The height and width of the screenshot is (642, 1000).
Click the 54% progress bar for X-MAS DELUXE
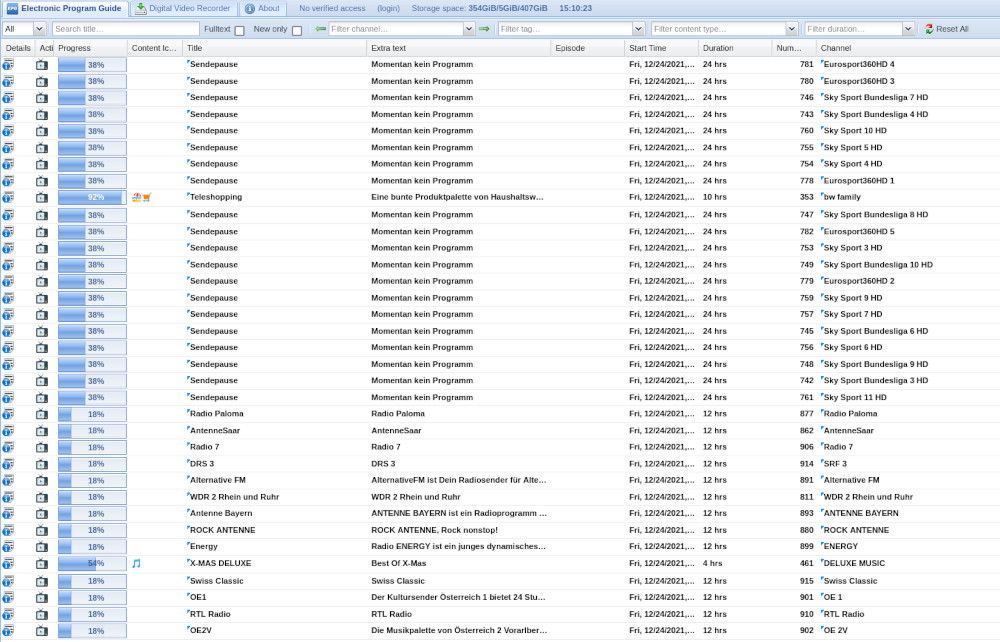point(92,564)
